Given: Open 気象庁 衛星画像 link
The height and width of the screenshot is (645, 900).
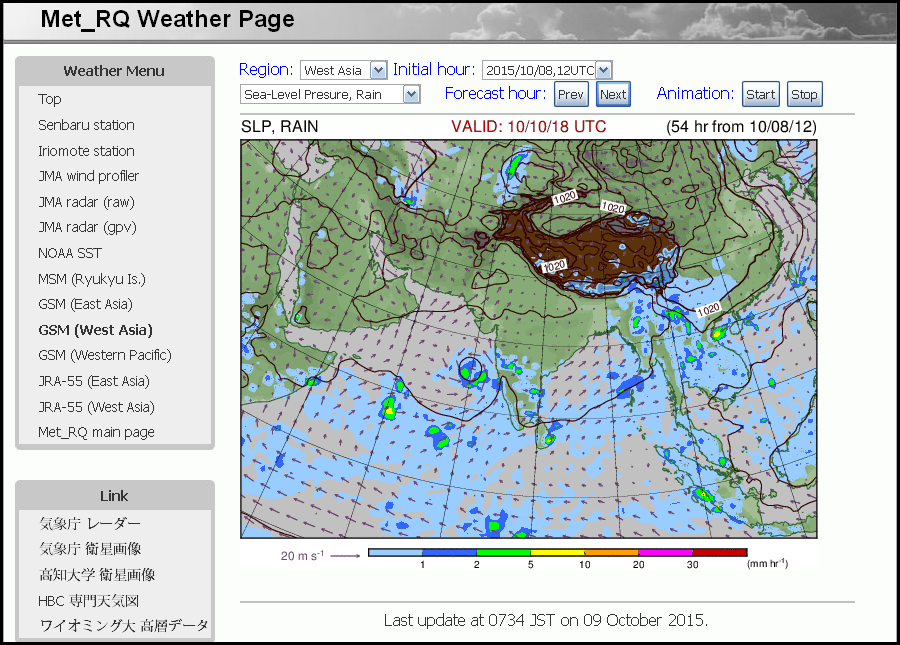Looking at the screenshot, I should pyautogui.click(x=90, y=549).
